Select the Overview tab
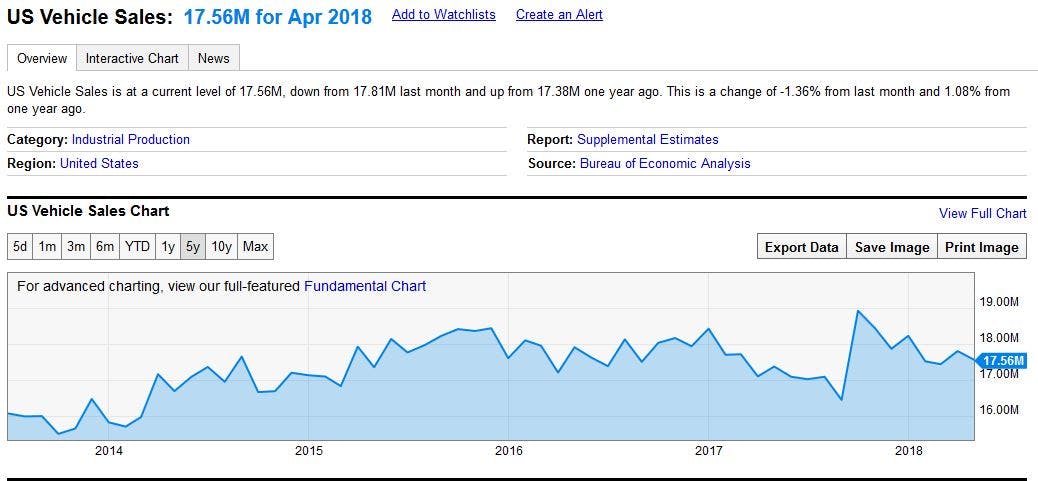1038x481 pixels. point(42,58)
